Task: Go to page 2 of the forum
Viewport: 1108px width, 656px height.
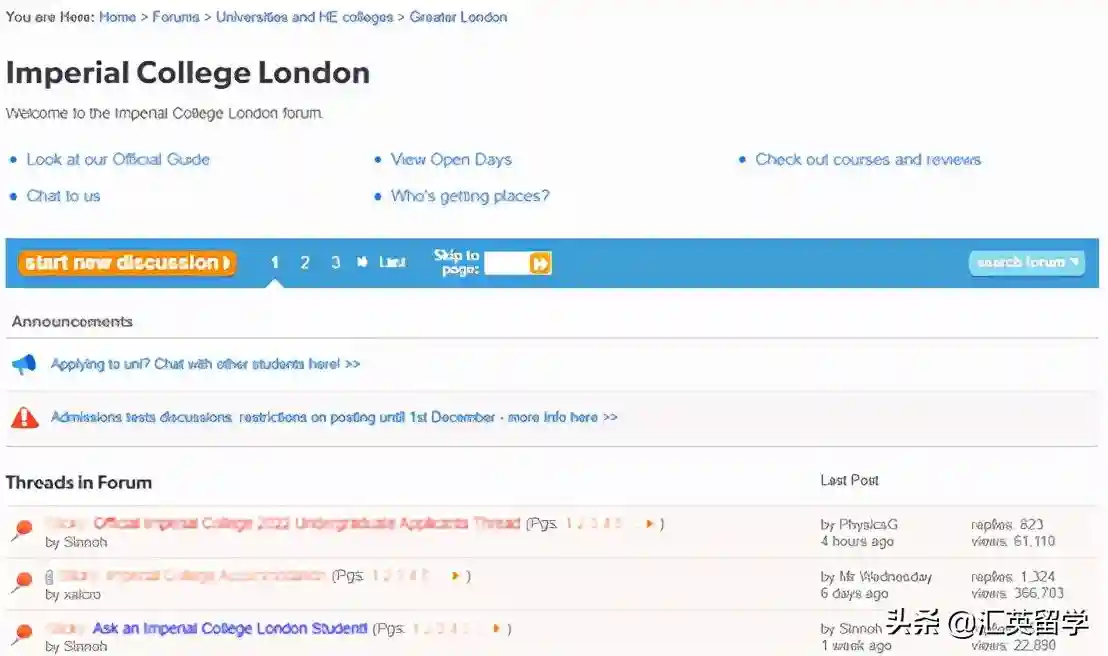Action: click(x=305, y=263)
